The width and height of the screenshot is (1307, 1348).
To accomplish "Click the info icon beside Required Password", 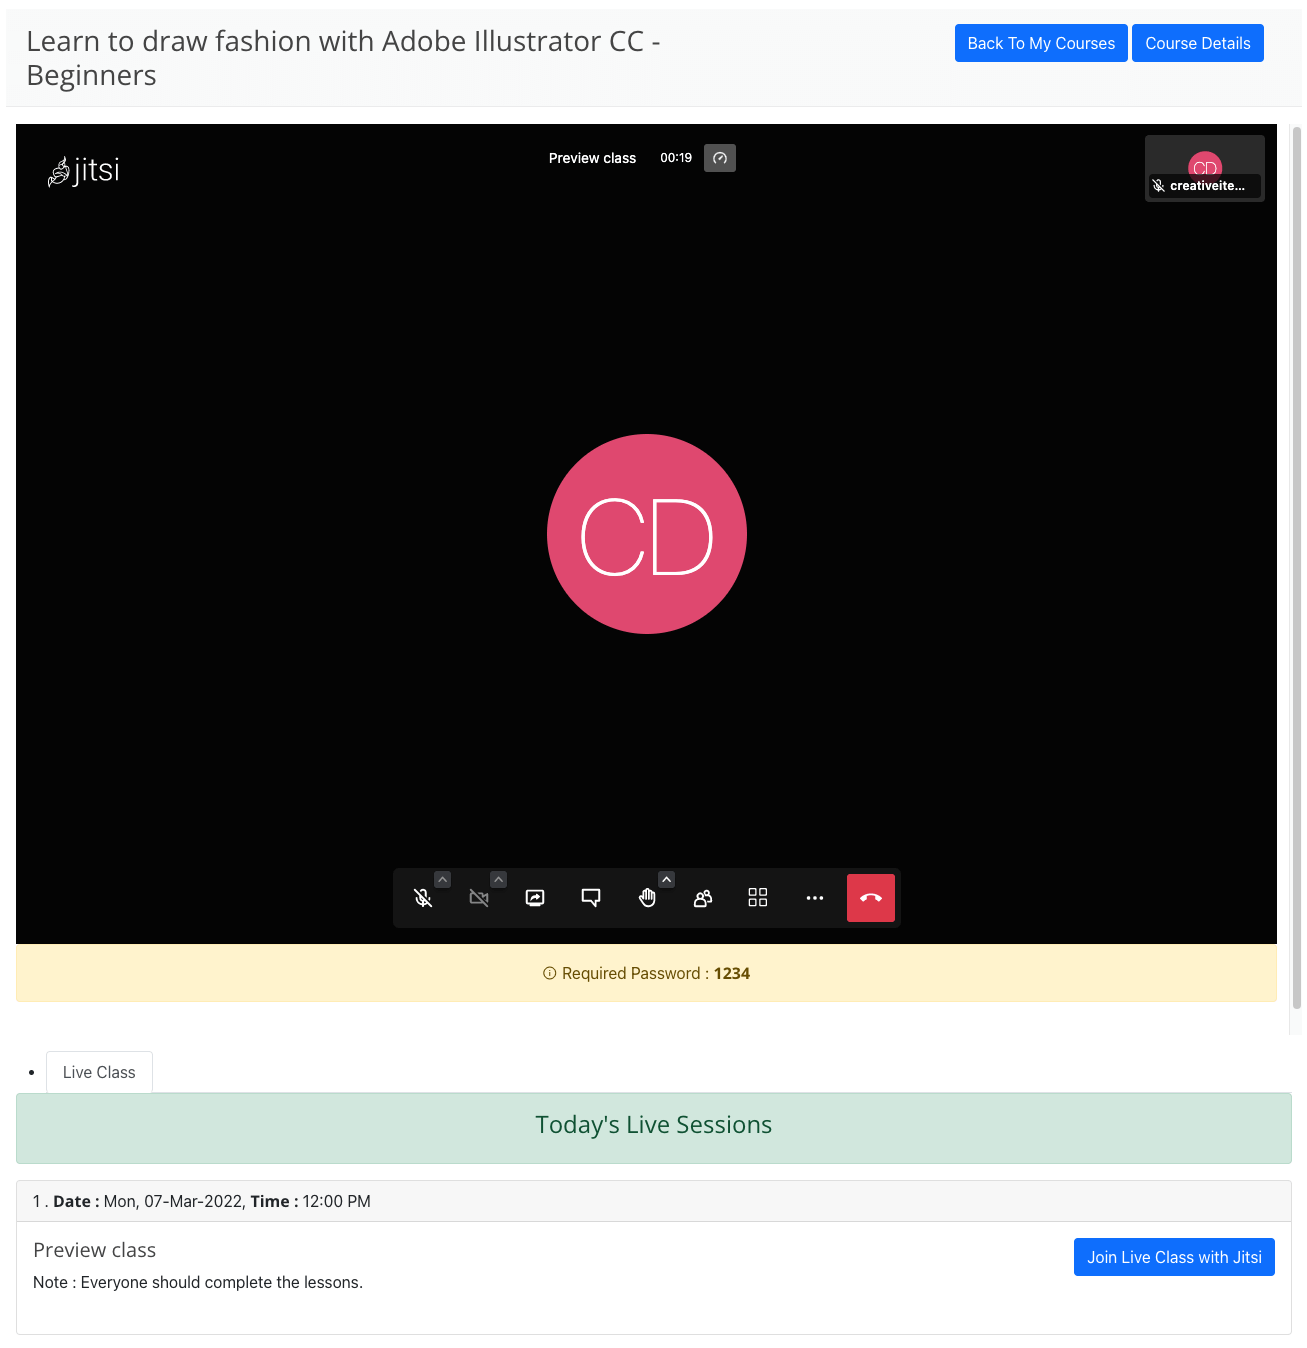I will coord(549,973).
